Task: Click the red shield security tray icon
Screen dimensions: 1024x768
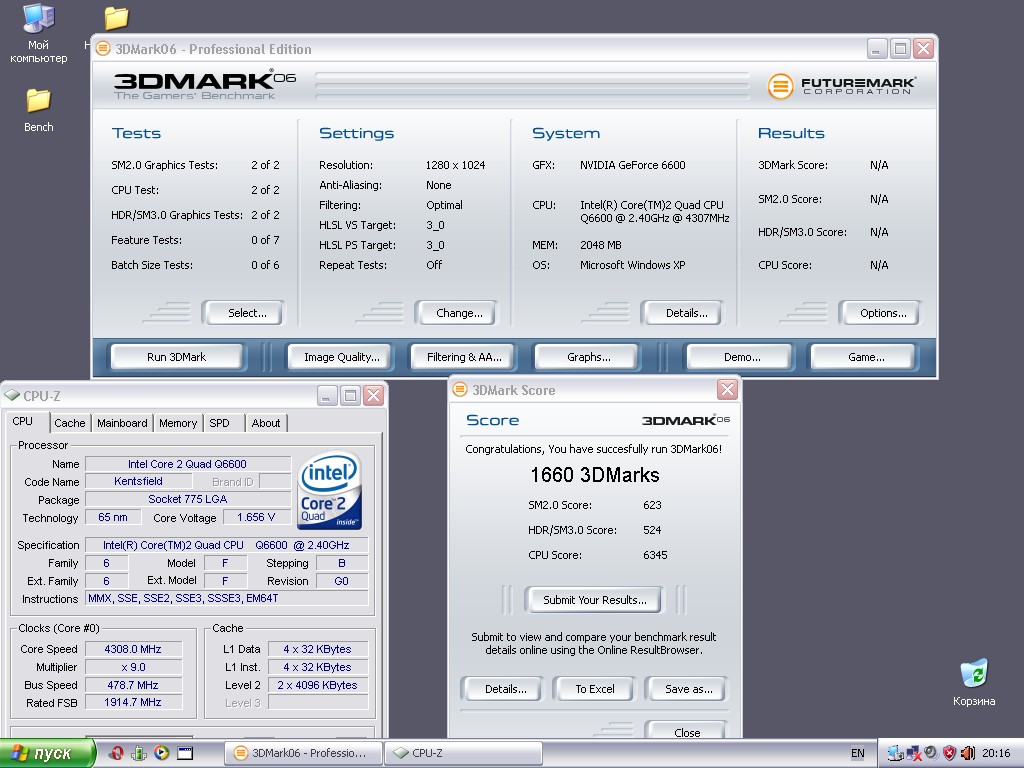Action: coord(950,753)
